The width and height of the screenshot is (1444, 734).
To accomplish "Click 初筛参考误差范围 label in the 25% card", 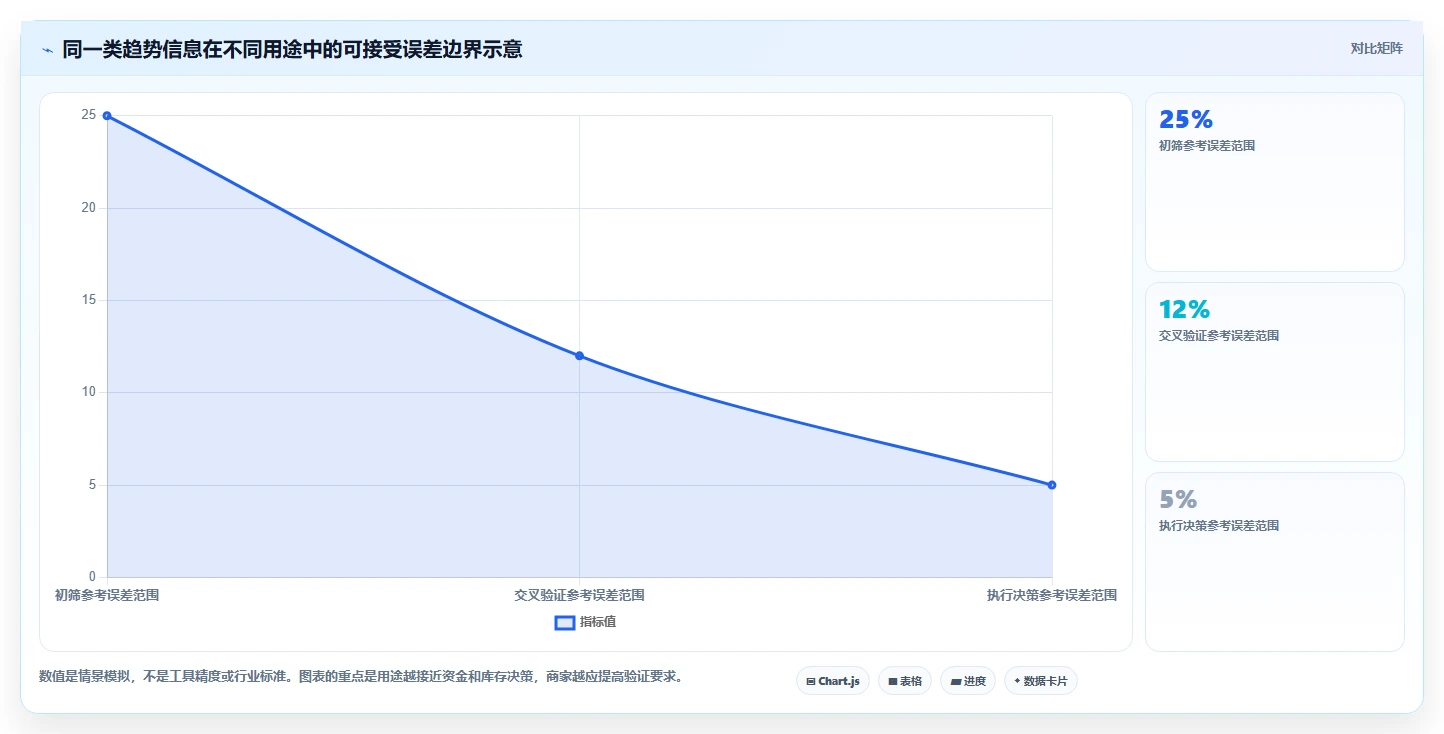I will (x=1207, y=146).
